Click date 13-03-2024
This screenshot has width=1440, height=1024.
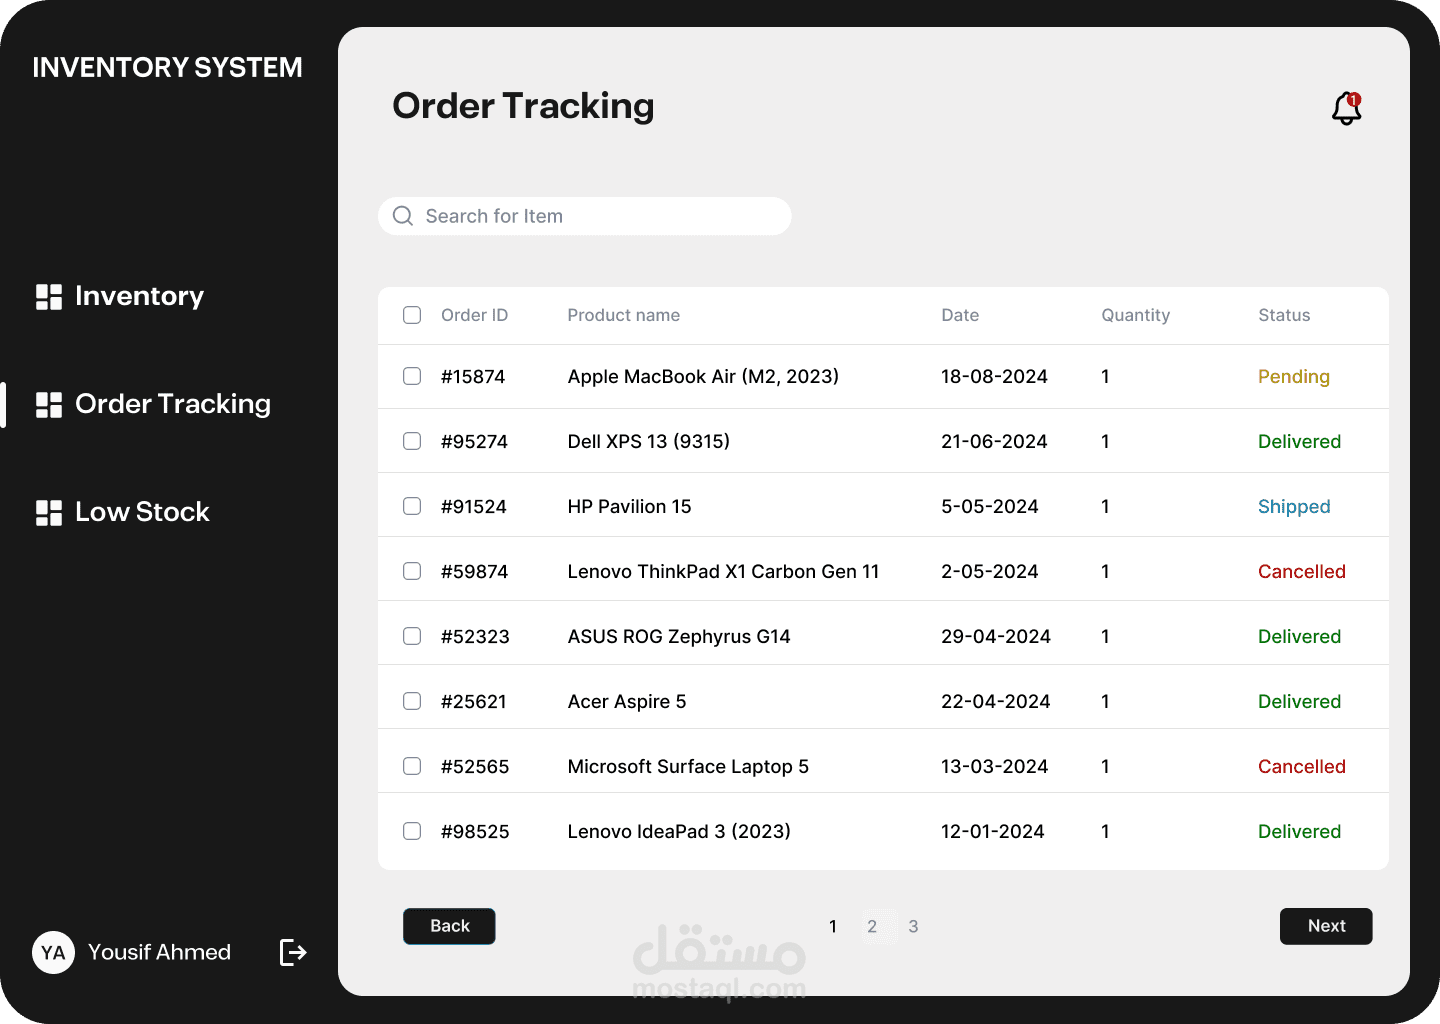(994, 766)
